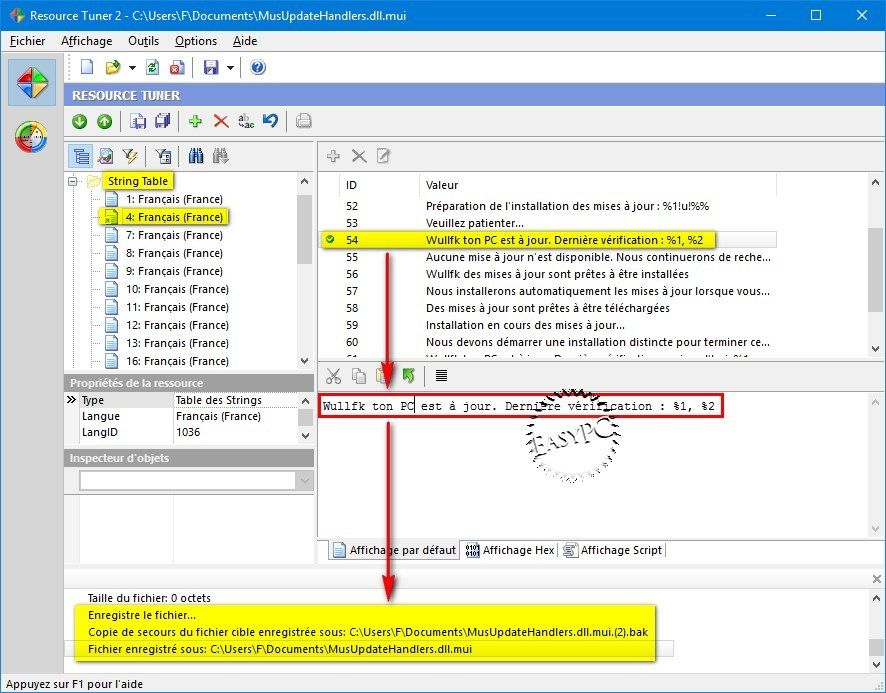Click the delete string entry X icon
Image resolution: width=886 pixels, height=693 pixels.
[359, 156]
